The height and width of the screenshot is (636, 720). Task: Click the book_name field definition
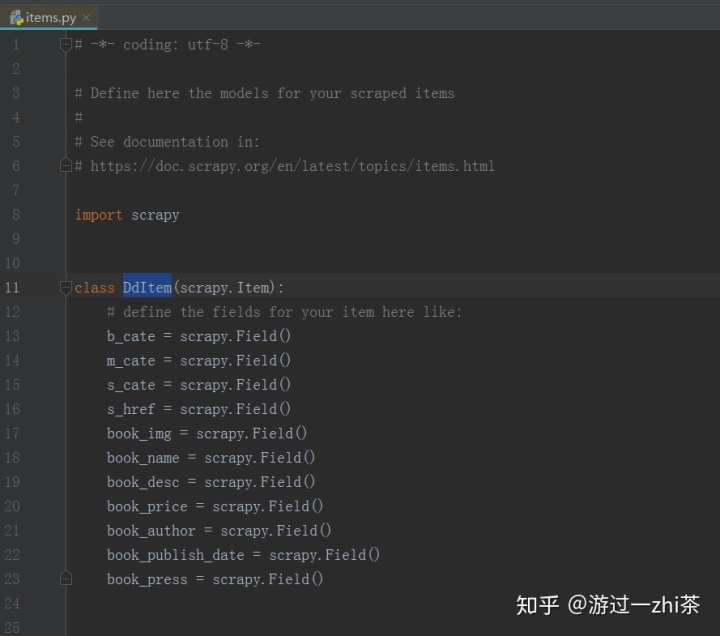(x=211, y=458)
